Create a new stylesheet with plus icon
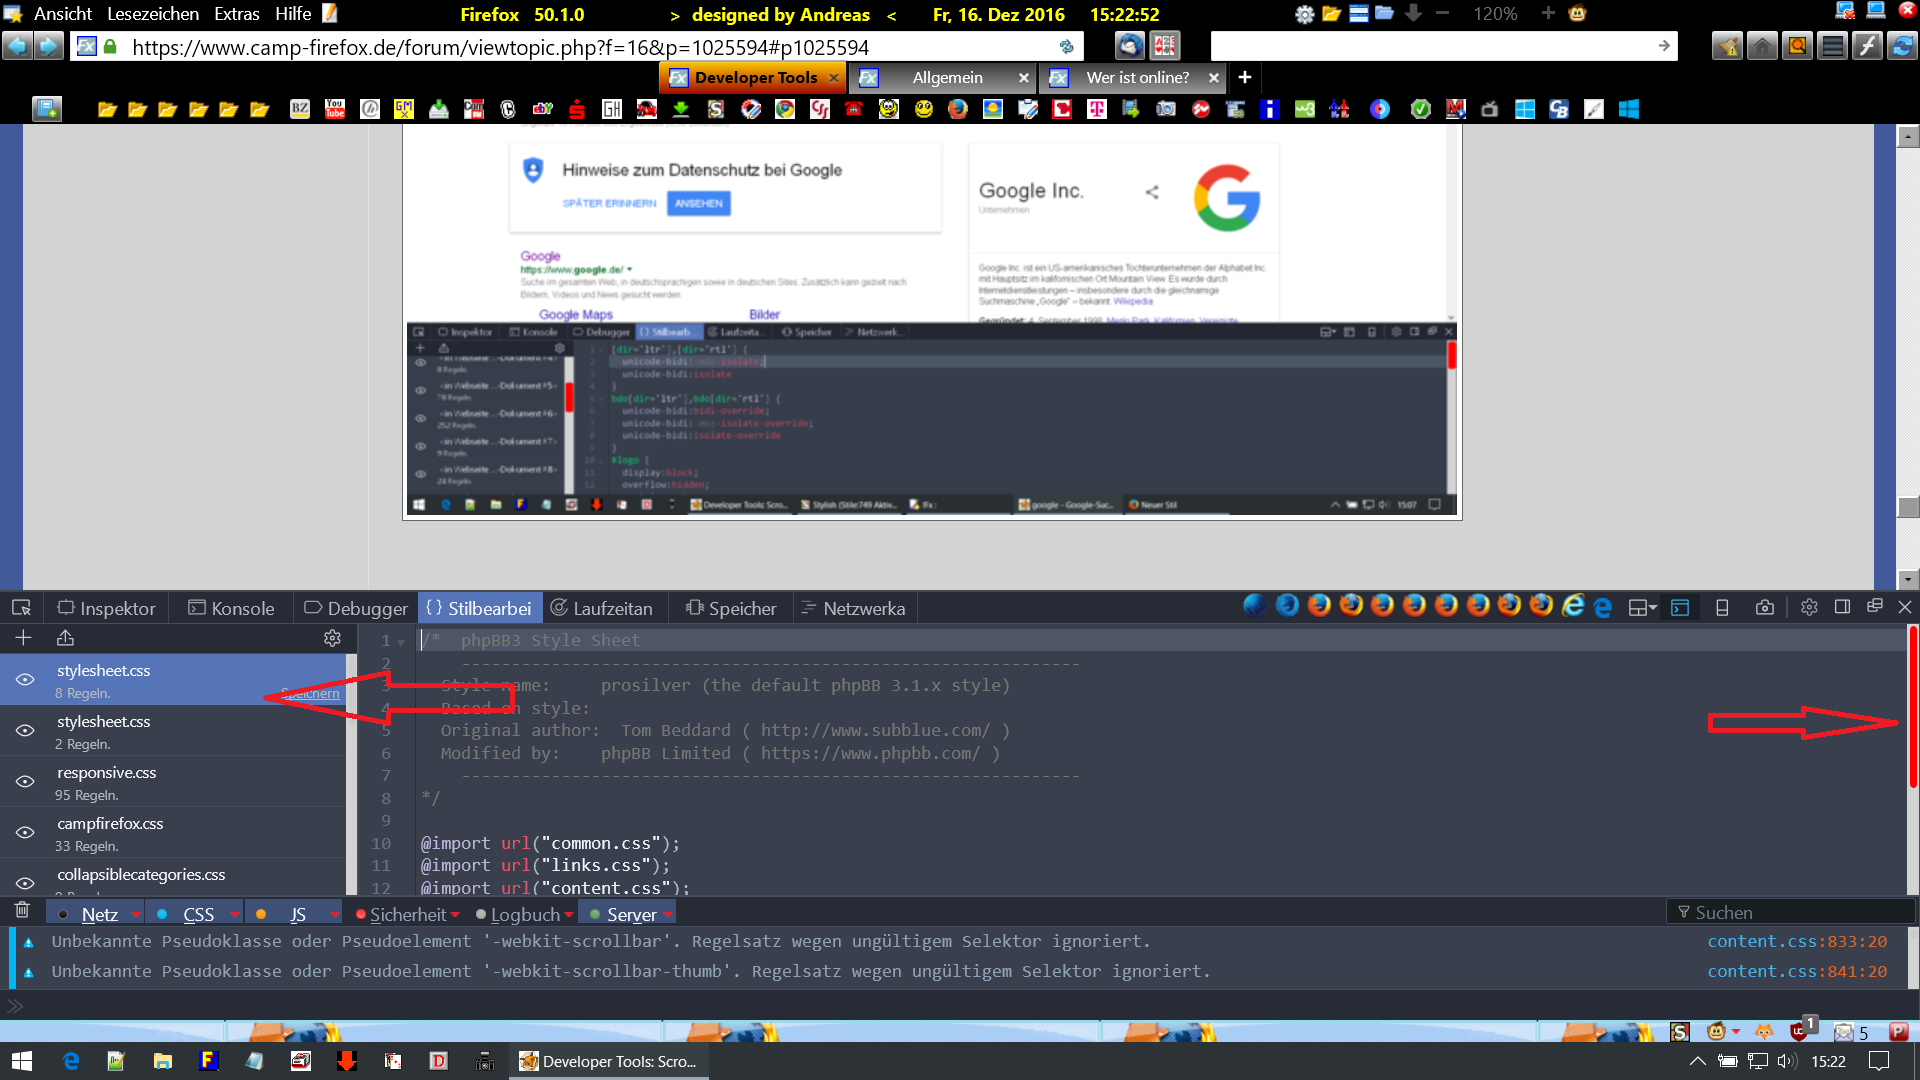The height and width of the screenshot is (1080, 1920). point(23,638)
